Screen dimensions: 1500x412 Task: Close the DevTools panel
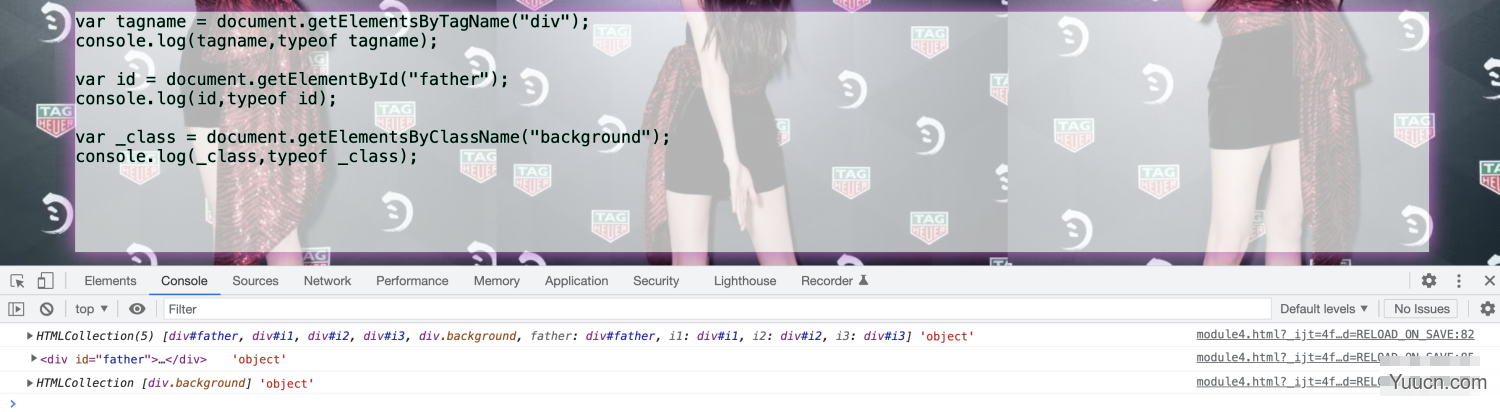coord(1489,281)
